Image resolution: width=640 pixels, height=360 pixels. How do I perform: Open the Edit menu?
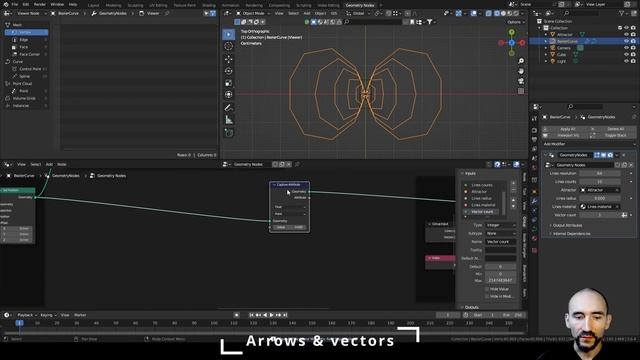click(26, 4)
